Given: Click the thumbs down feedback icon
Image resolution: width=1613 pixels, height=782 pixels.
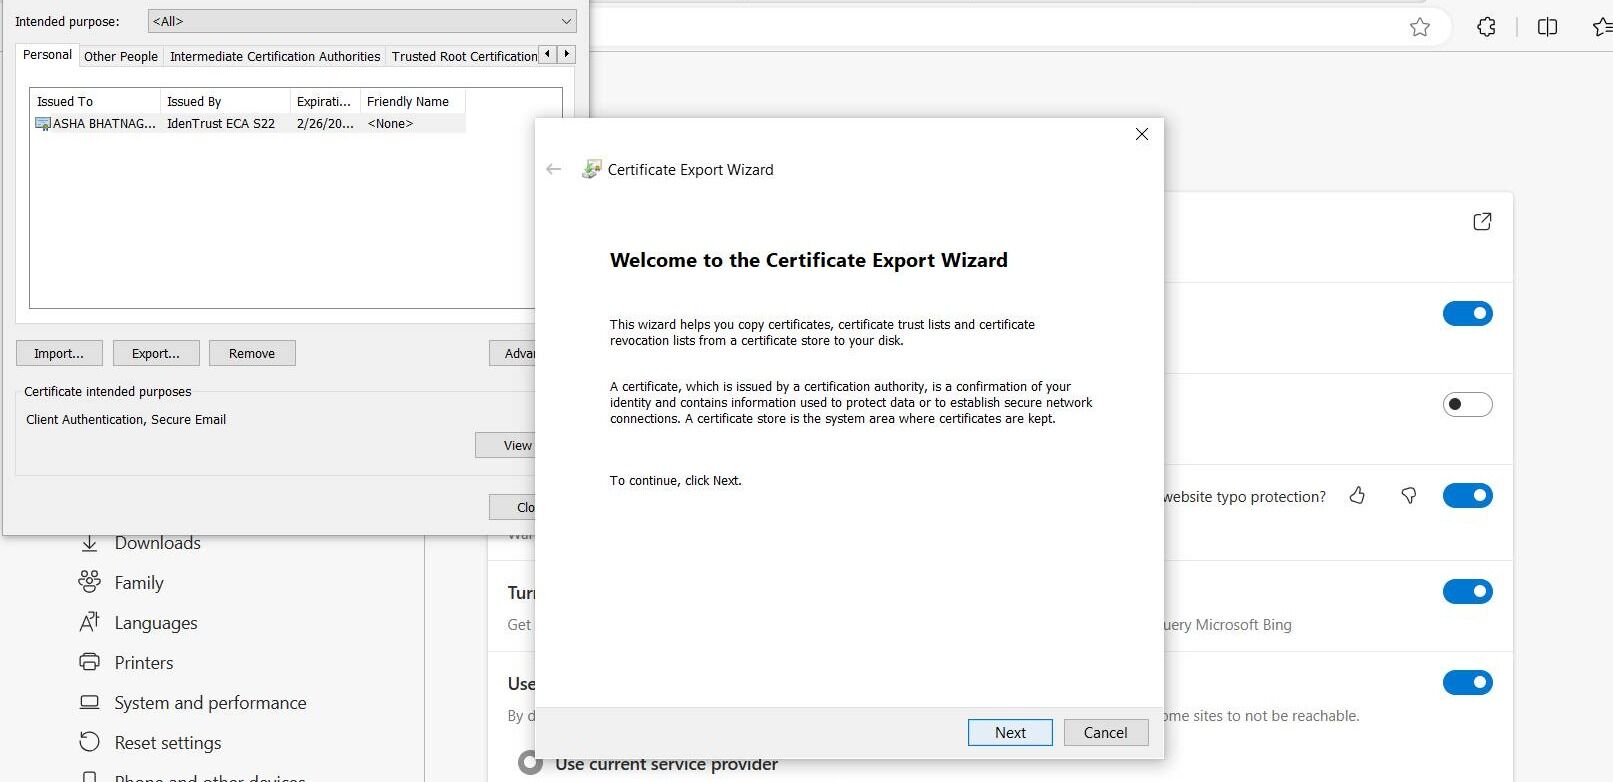Looking at the screenshot, I should [1409, 495].
